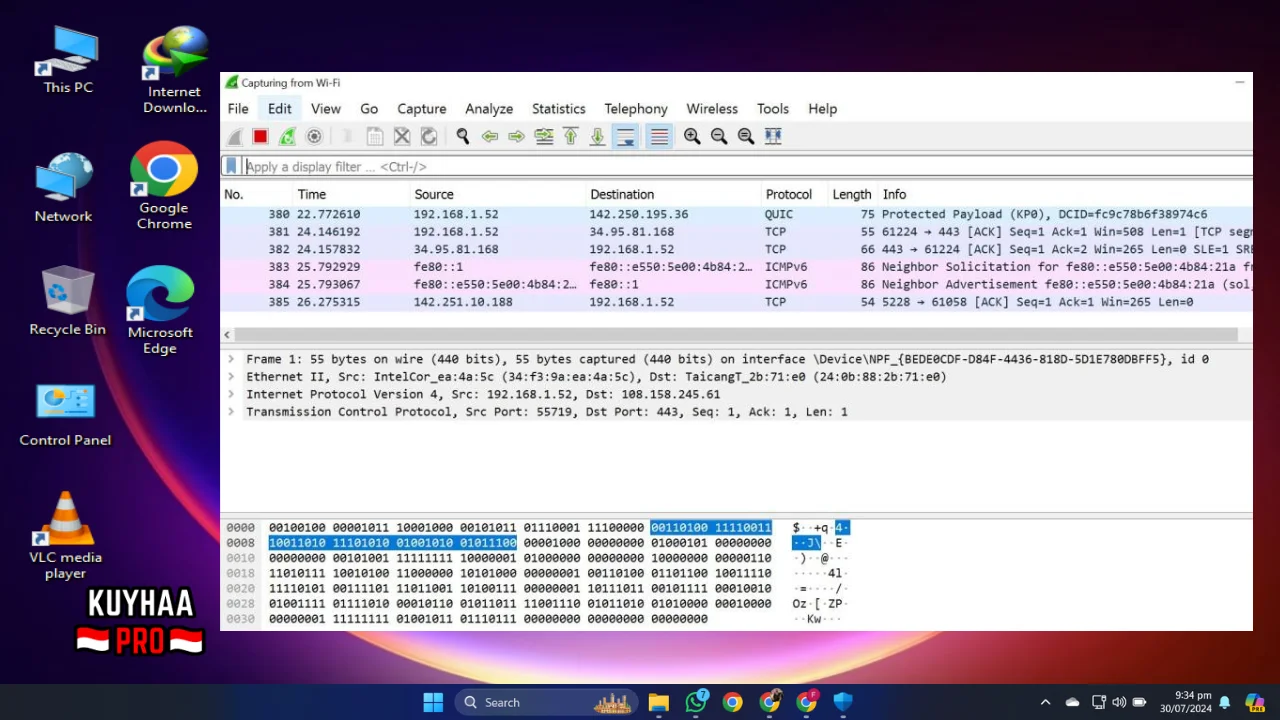Expand Internet Protocol Version 4 row
The height and width of the screenshot is (720, 1280).
231,394
